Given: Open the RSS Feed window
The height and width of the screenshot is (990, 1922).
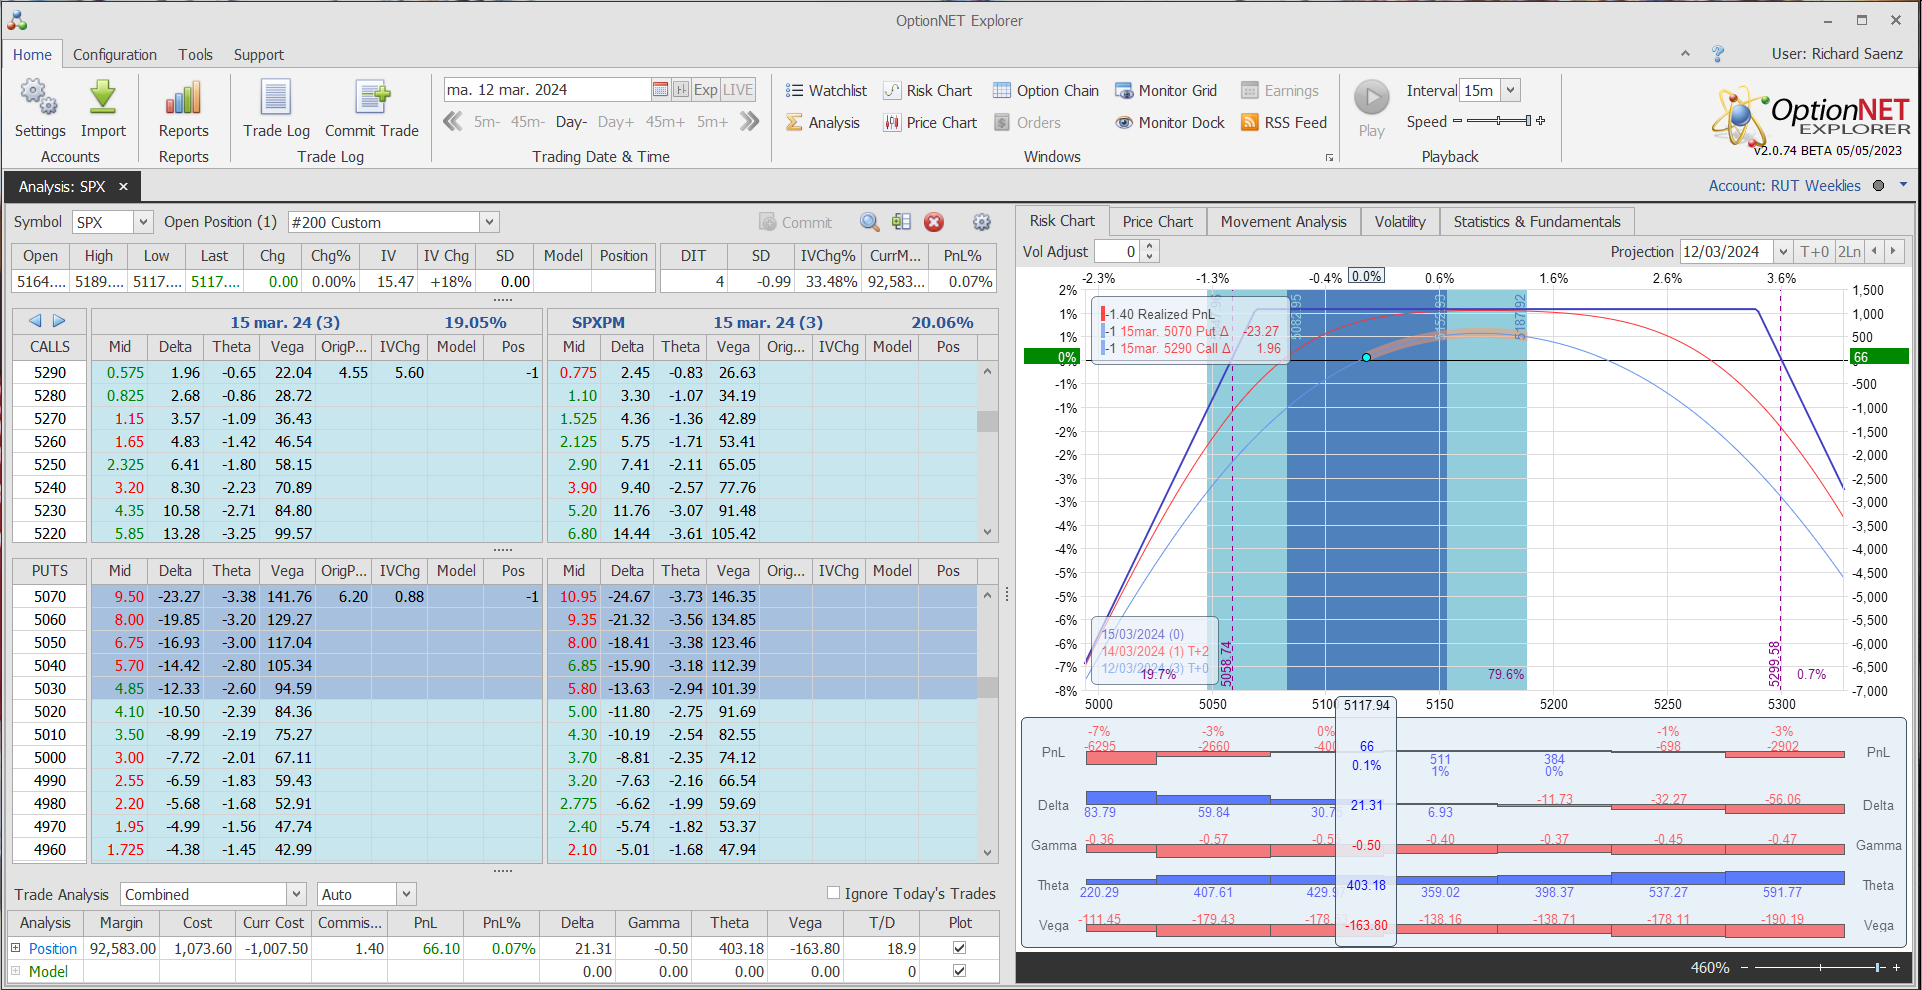Looking at the screenshot, I should point(1284,123).
